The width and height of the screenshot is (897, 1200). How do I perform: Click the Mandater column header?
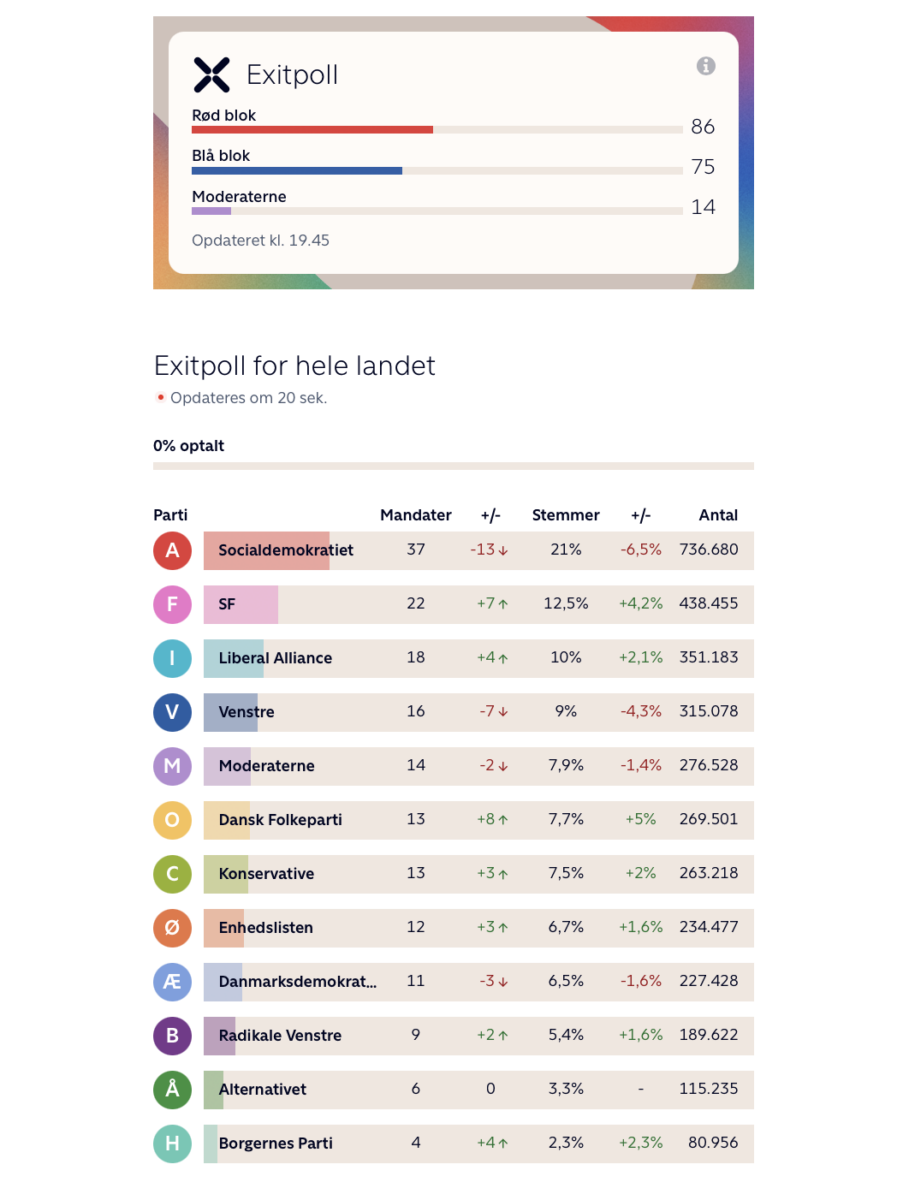(x=416, y=515)
